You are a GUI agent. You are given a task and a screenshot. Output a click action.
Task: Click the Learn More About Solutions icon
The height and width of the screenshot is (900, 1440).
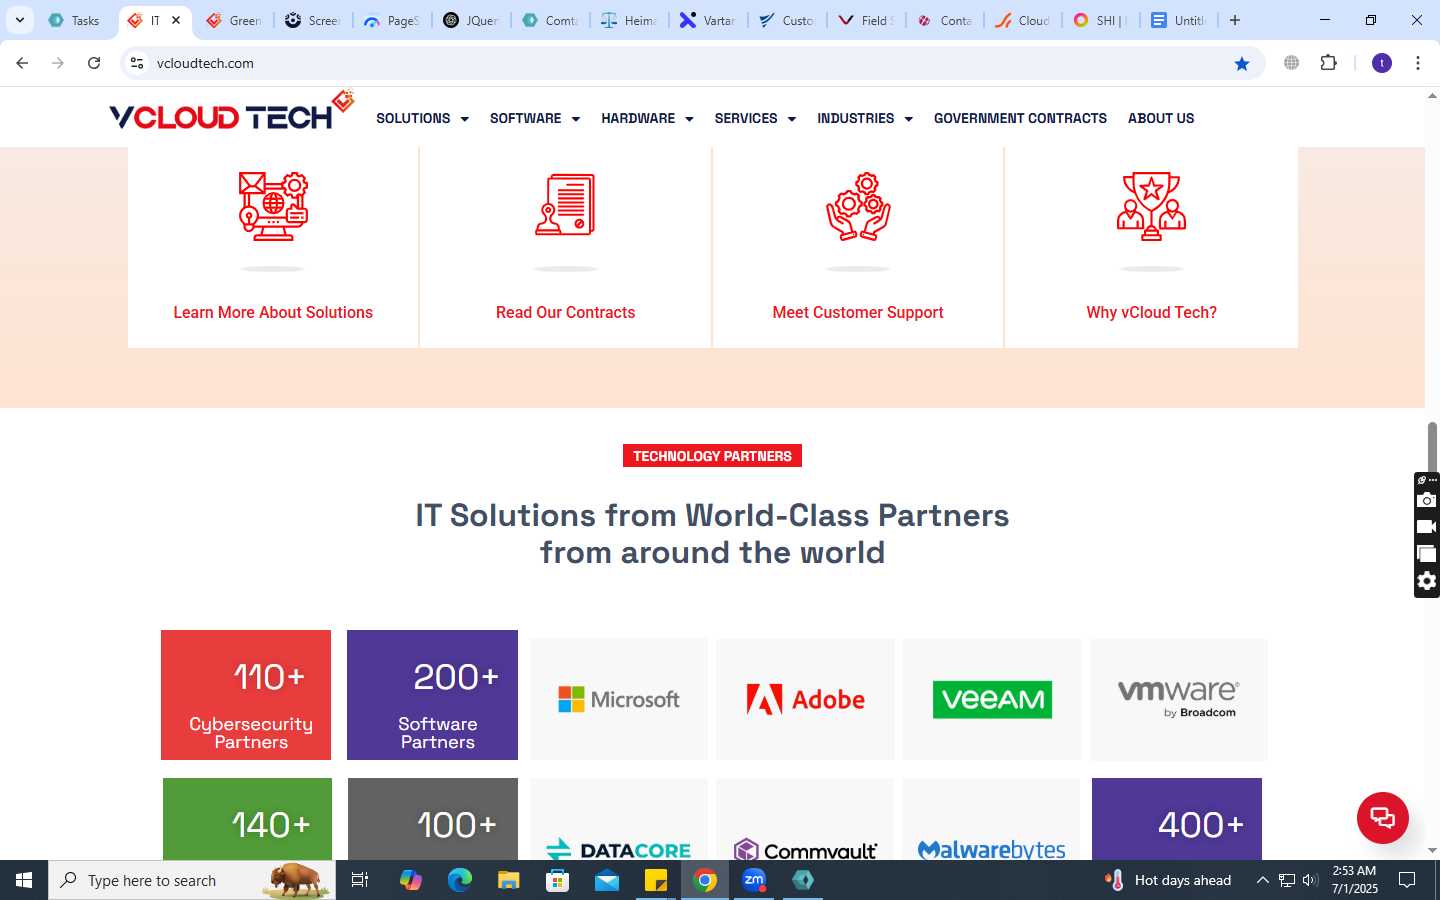pyautogui.click(x=273, y=206)
